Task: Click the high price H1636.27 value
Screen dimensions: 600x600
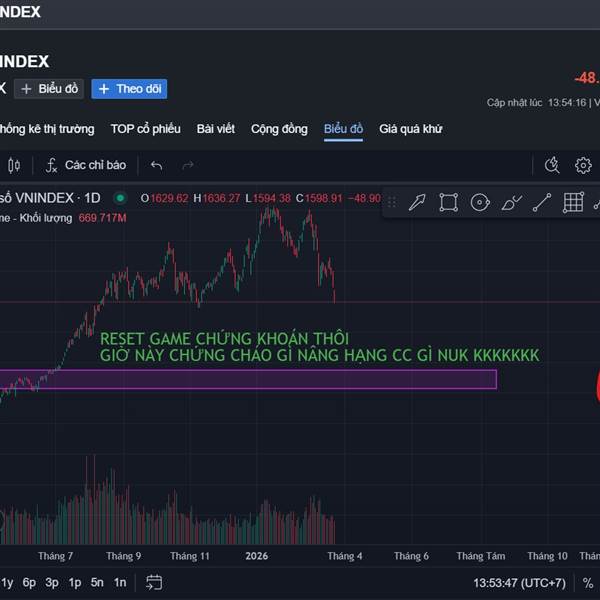Action: coord(217,198)
